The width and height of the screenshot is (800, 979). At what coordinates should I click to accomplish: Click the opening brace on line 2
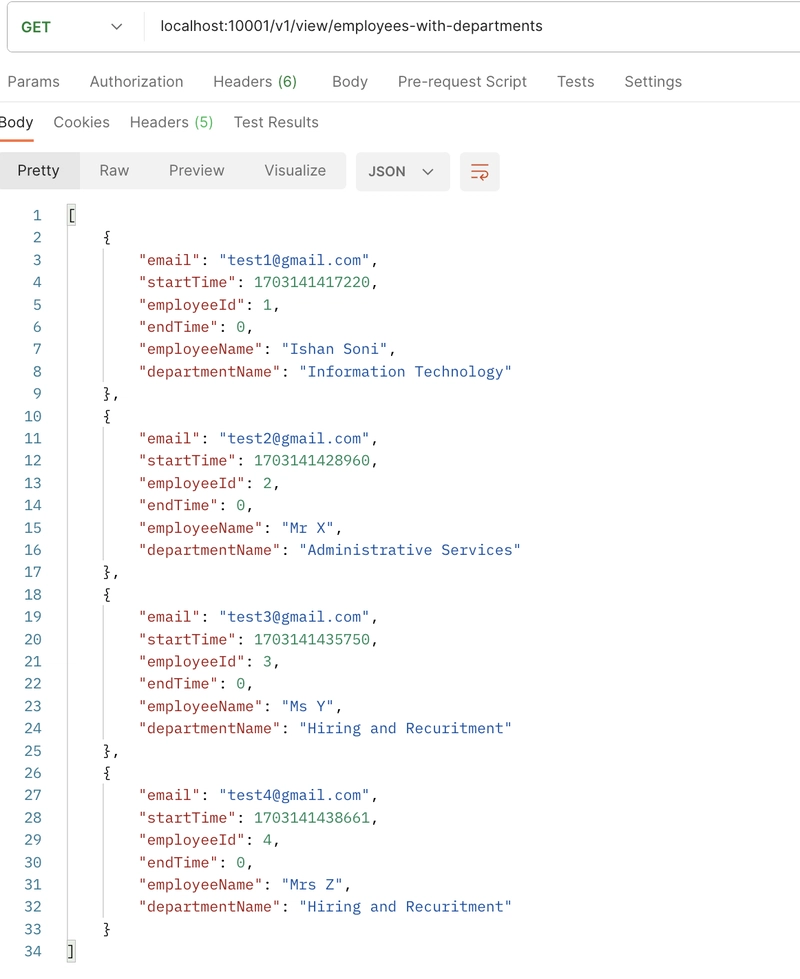[107, 238]
